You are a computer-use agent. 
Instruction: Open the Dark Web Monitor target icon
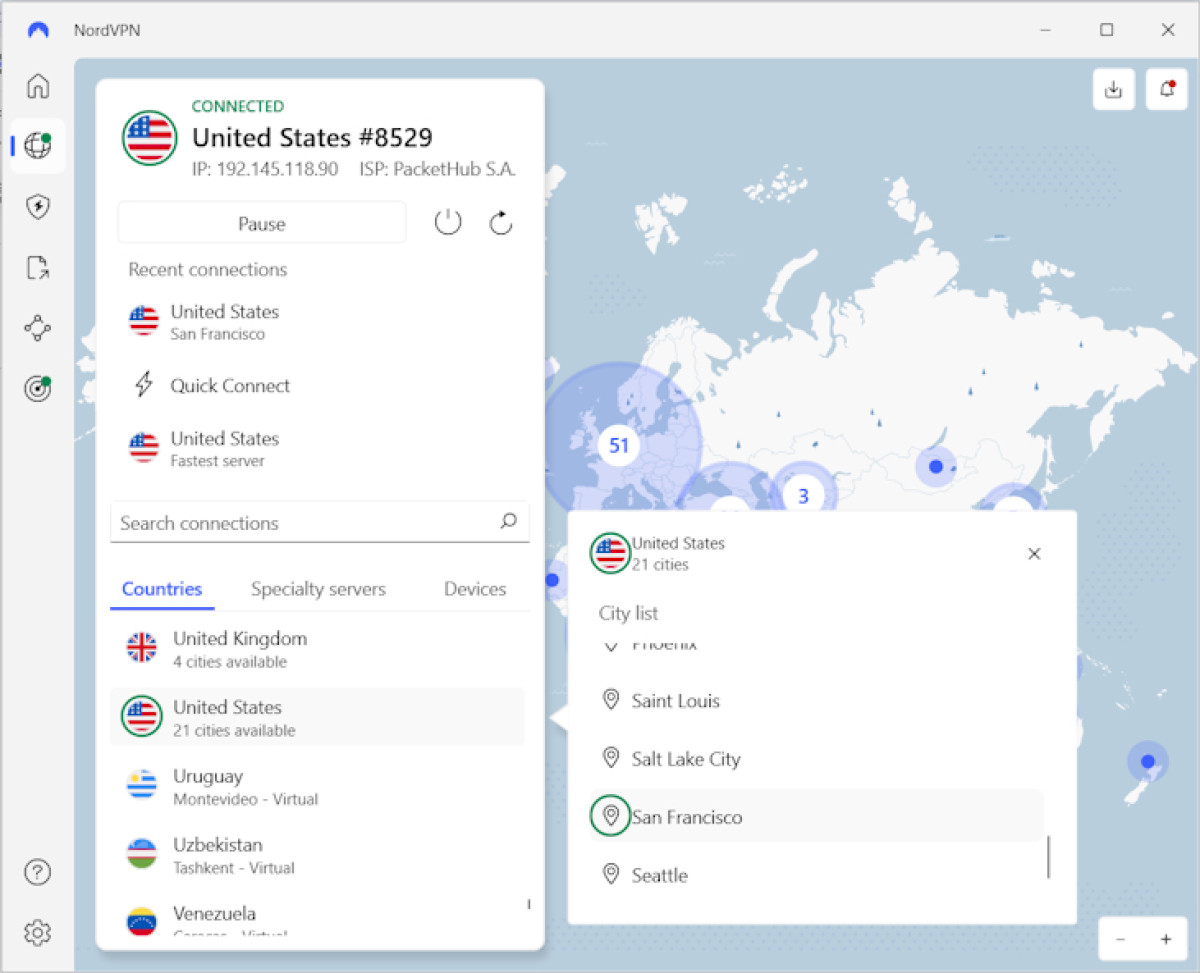coord(38,389)
